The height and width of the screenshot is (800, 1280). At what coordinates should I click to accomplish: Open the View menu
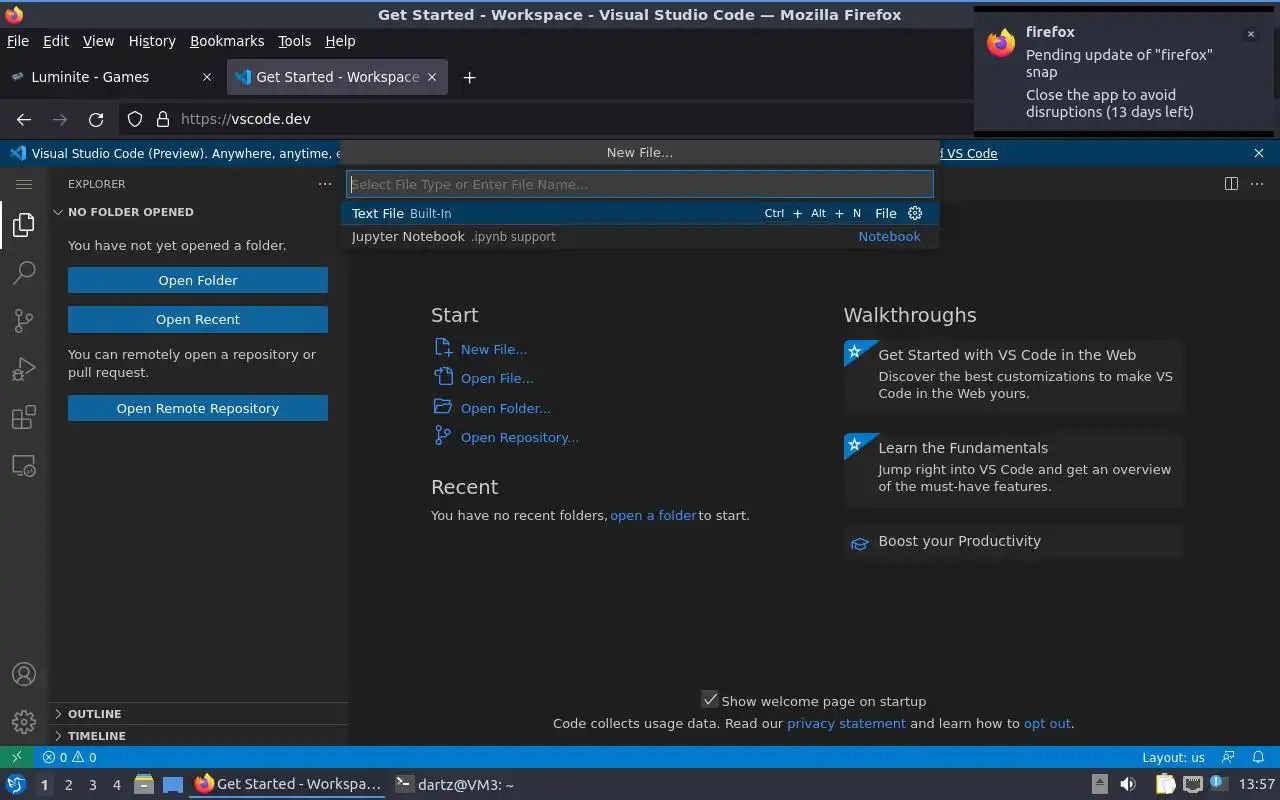(x=98, y=41)
